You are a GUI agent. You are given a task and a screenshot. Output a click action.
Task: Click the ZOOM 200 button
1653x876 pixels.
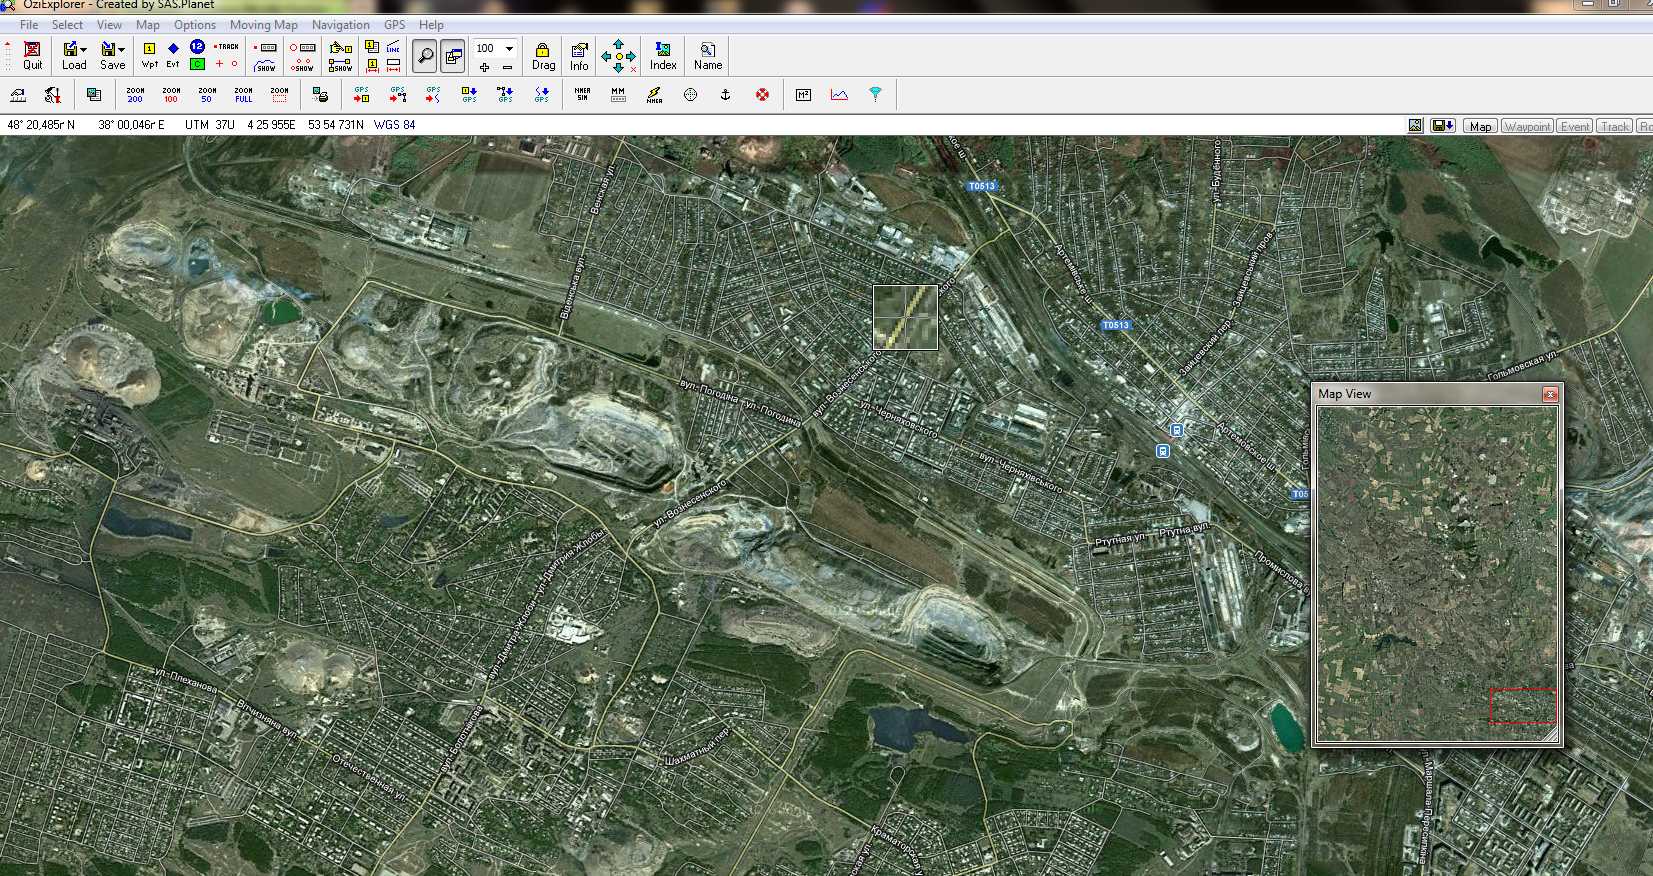[135, 95]
